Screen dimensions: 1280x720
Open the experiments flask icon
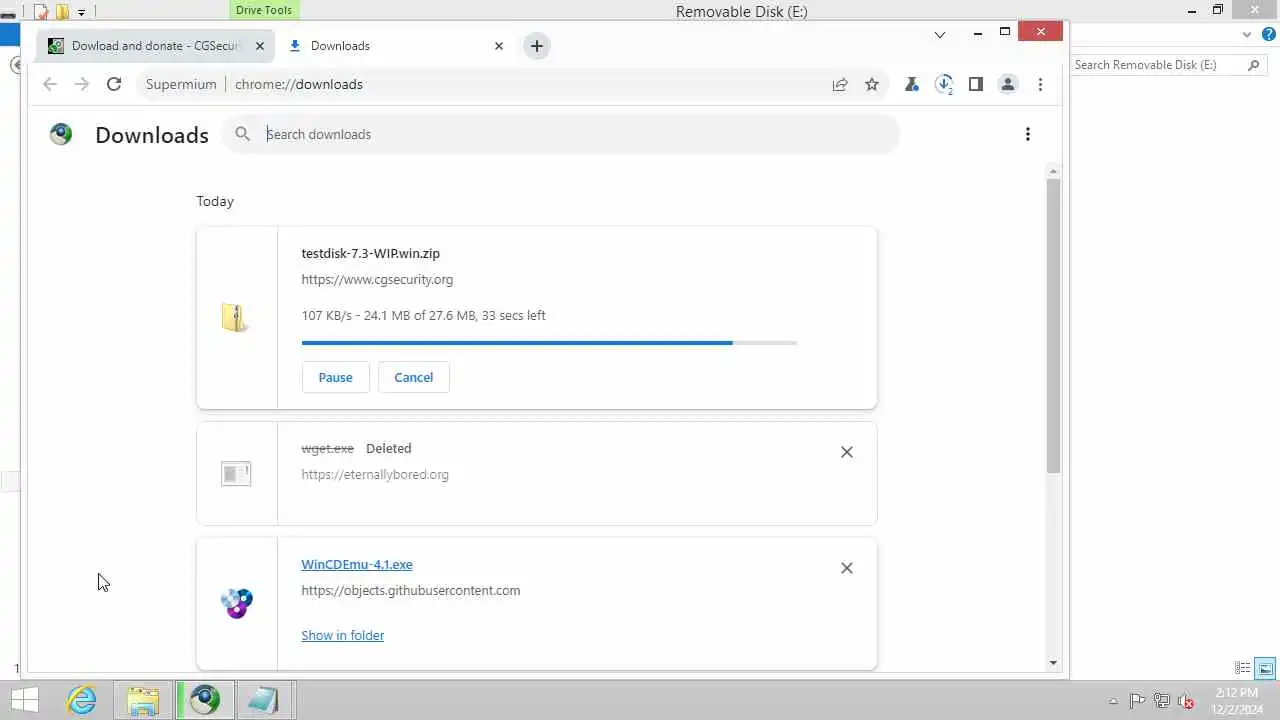[x=912, y=84]
